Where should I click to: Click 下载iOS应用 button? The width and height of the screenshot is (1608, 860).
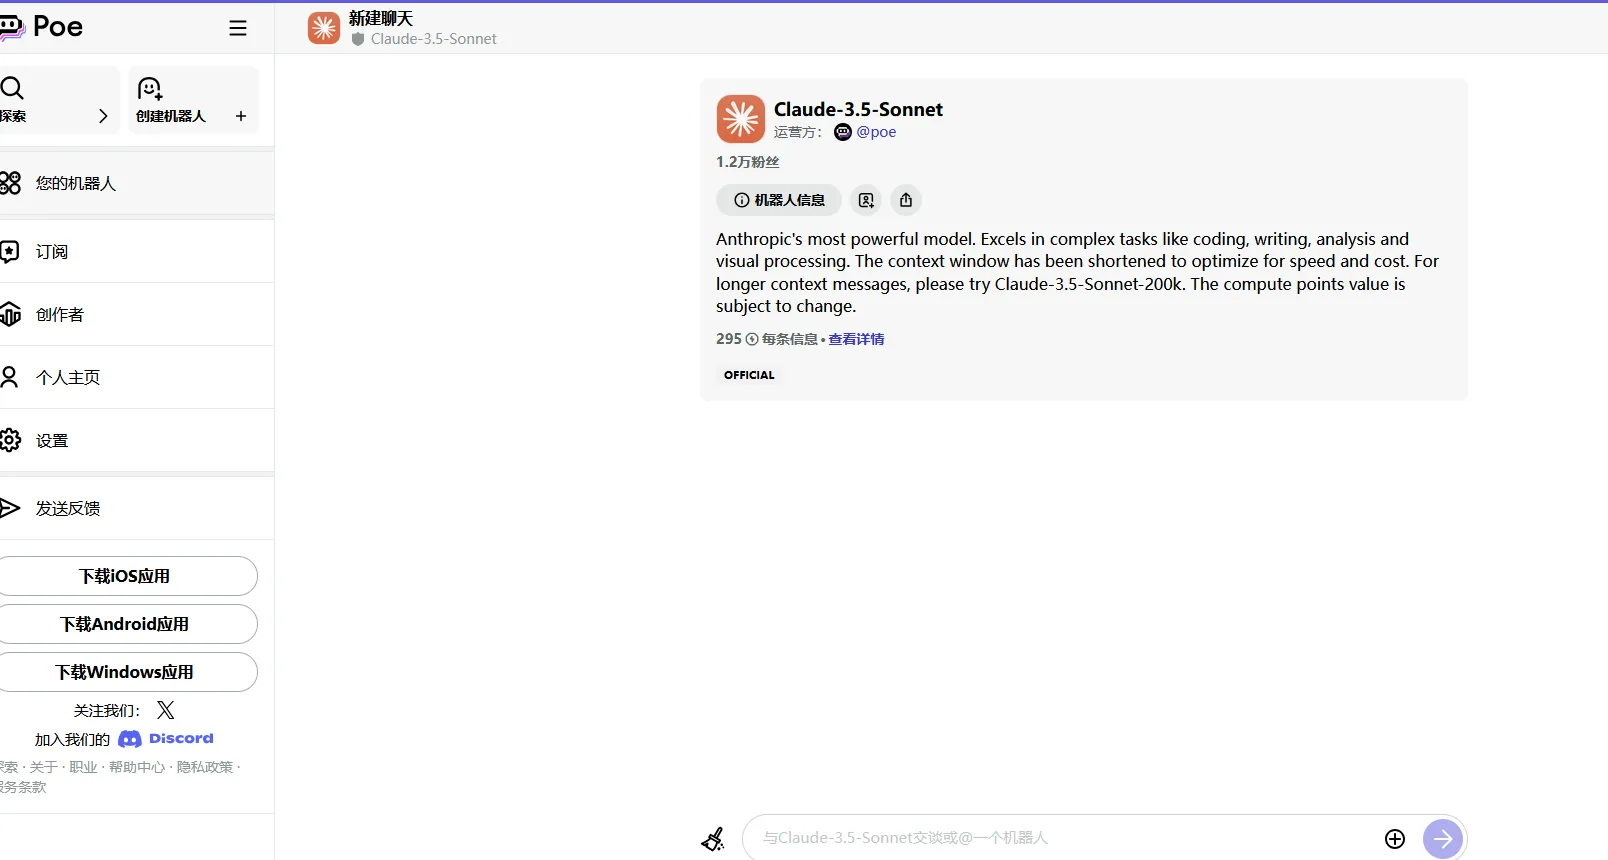click(x=125, y=576)
